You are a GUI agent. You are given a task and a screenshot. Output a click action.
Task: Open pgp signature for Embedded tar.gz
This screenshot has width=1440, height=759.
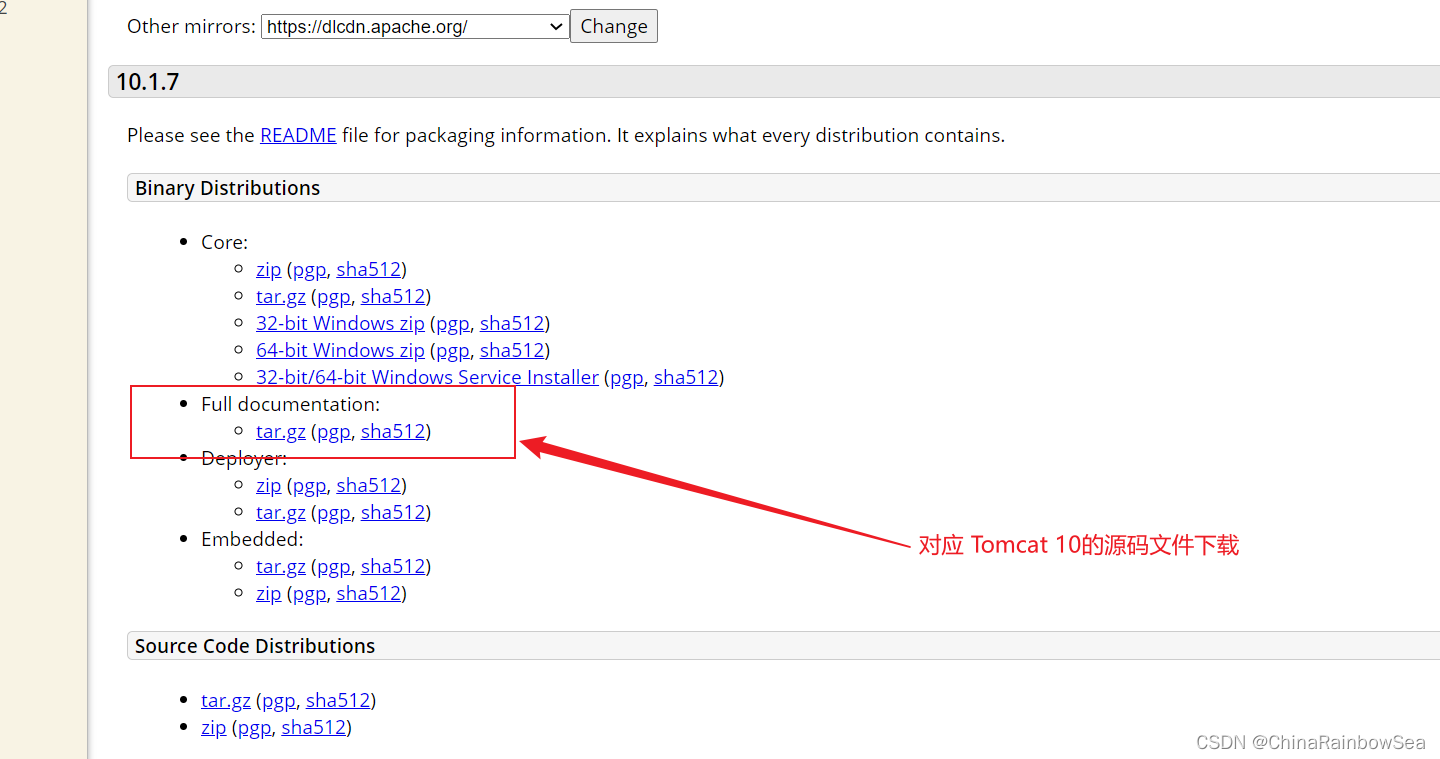(x=334, y=566)
